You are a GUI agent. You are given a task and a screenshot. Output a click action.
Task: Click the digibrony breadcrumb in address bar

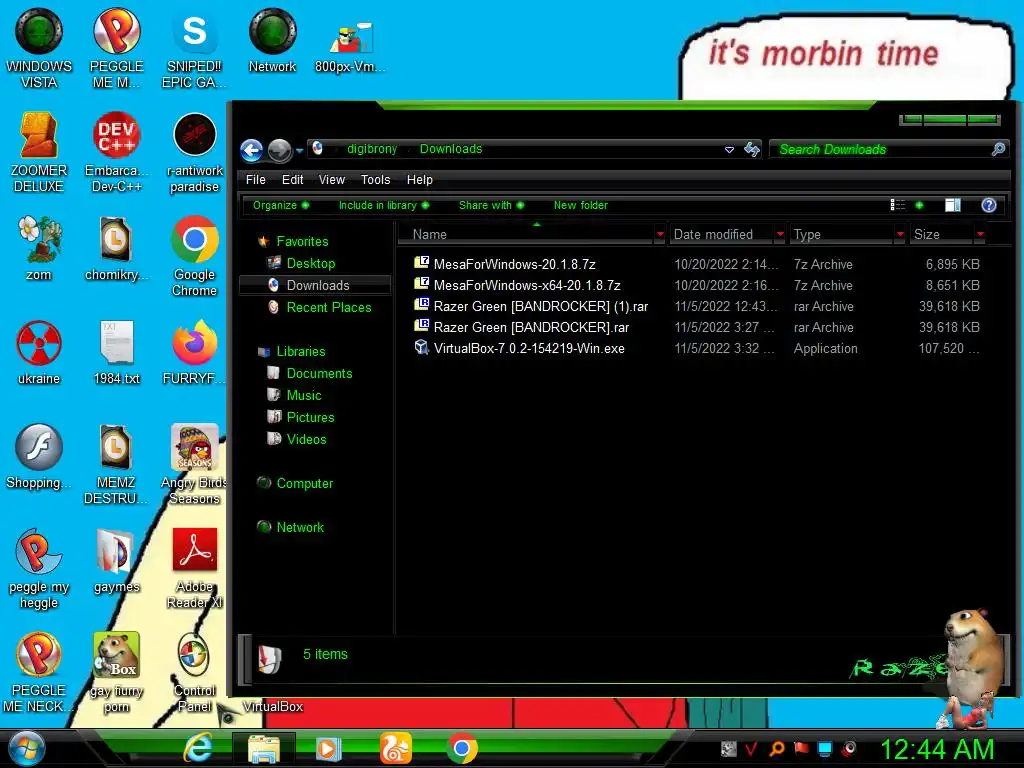372,149
